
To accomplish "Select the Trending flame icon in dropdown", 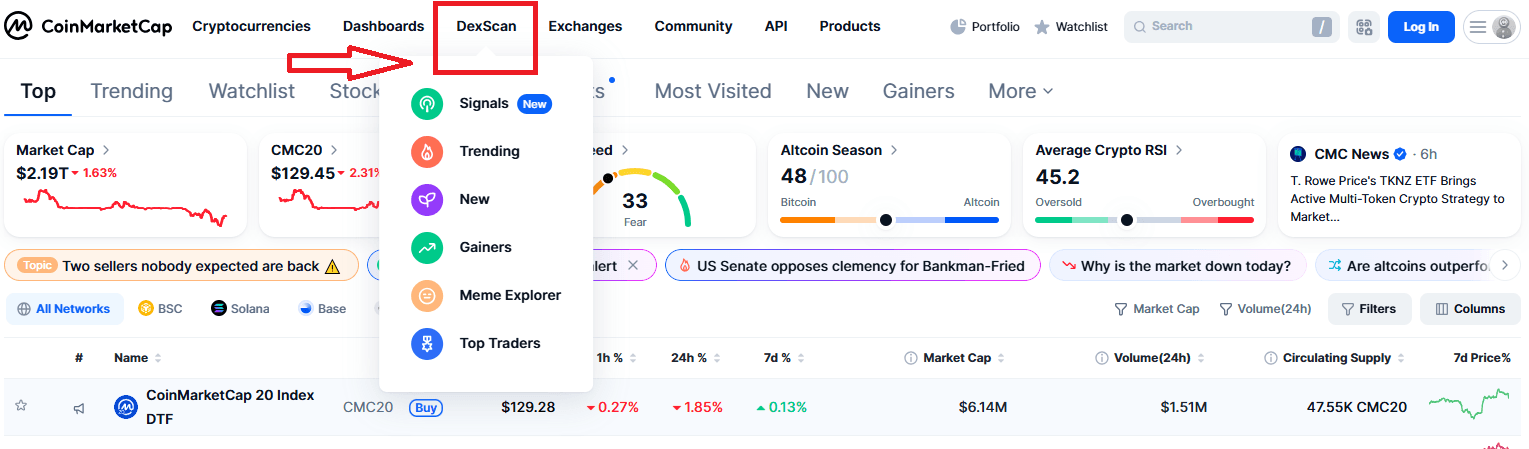I will 427,152.
